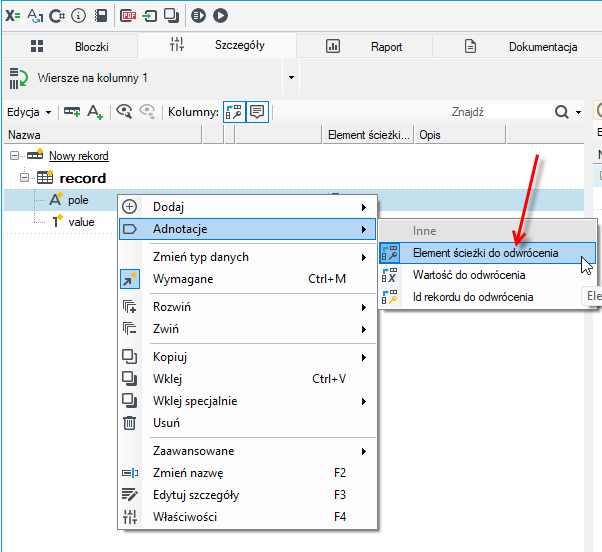Choose Wklej from context menu
This screenshot has height=552, width=602.
pos(247,379)
